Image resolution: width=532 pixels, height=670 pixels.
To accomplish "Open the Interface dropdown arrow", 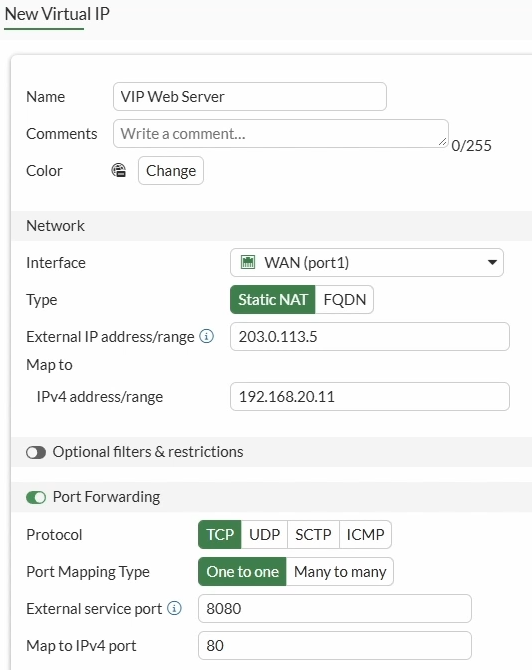I will (492, 262).
